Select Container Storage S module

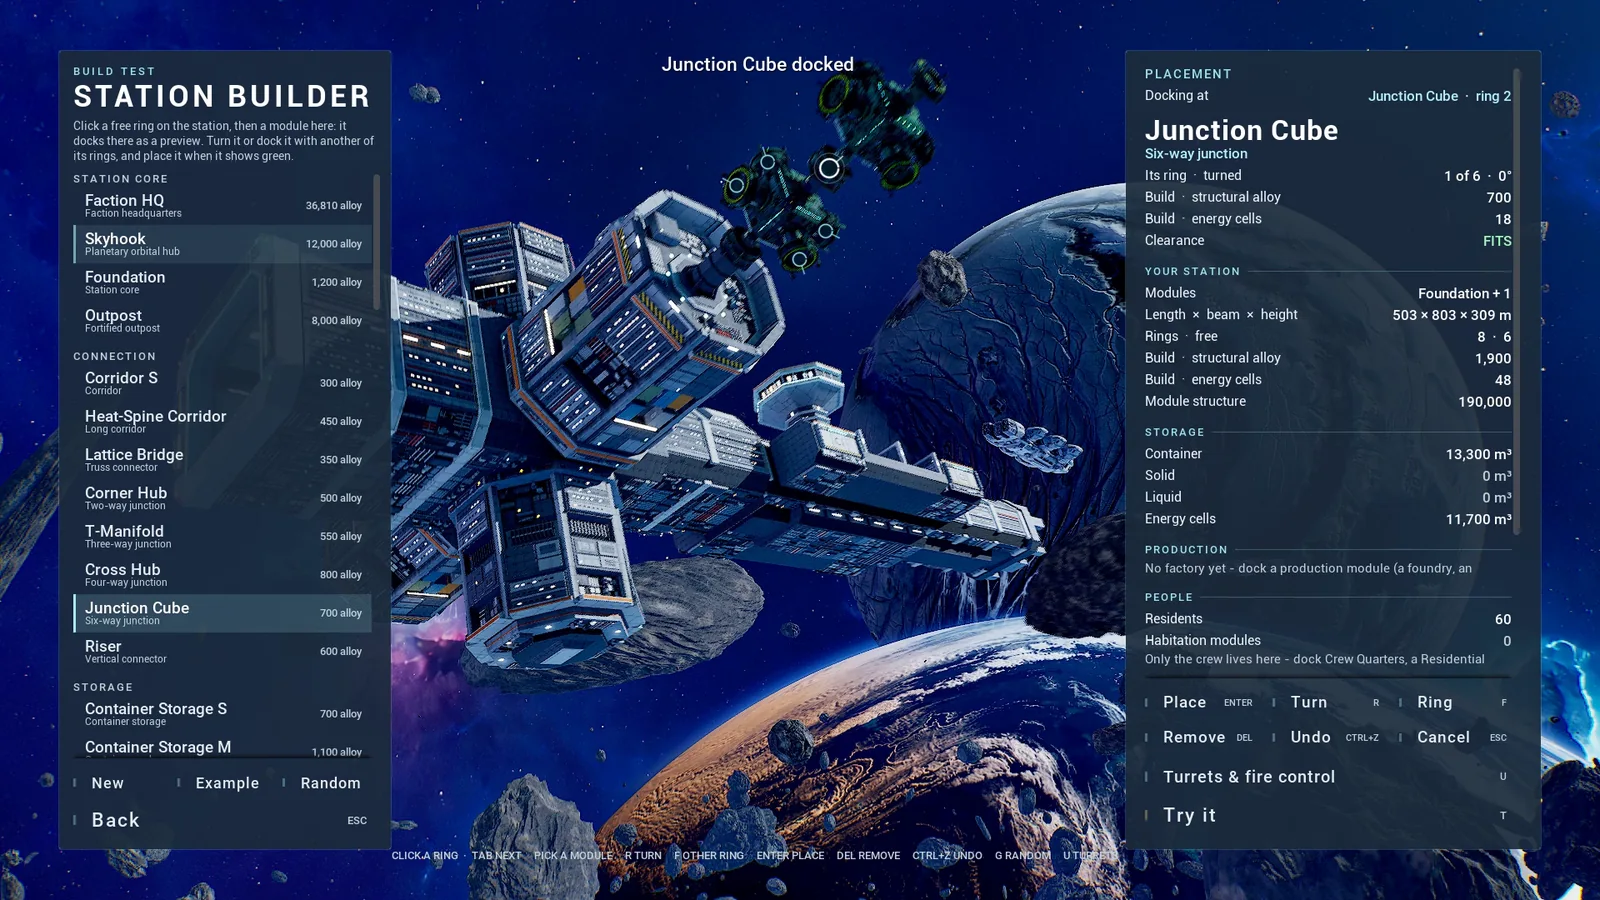click(222, 714)
